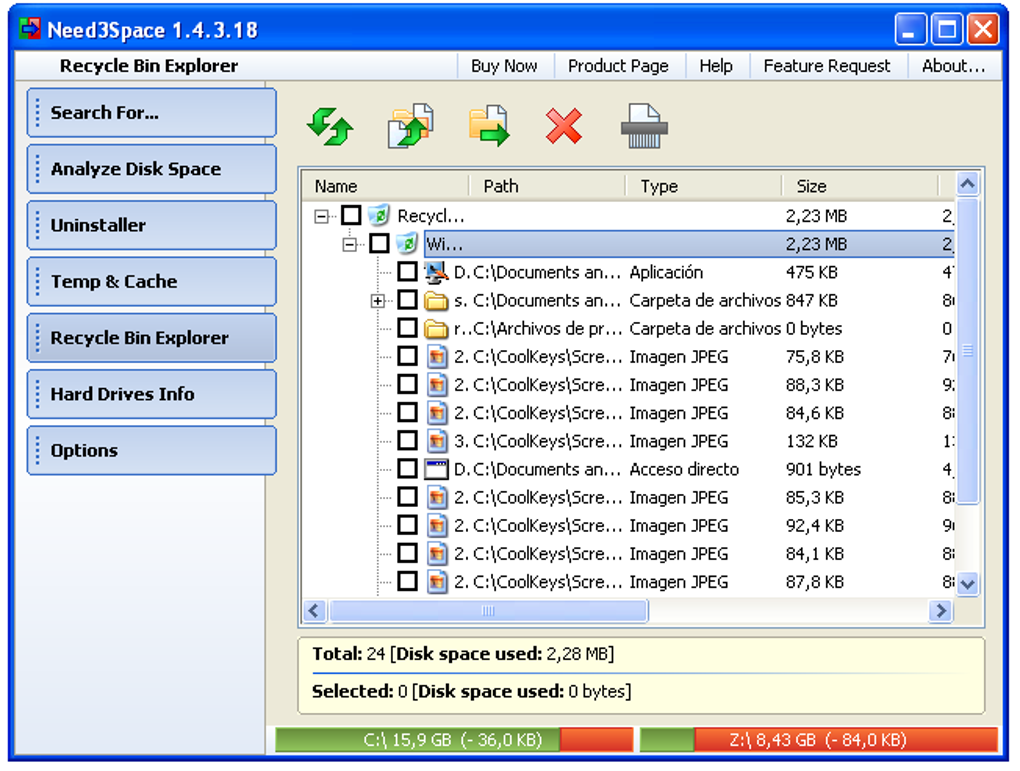Click the JPEG icon in the 87,8 KB row

point(437,582)
